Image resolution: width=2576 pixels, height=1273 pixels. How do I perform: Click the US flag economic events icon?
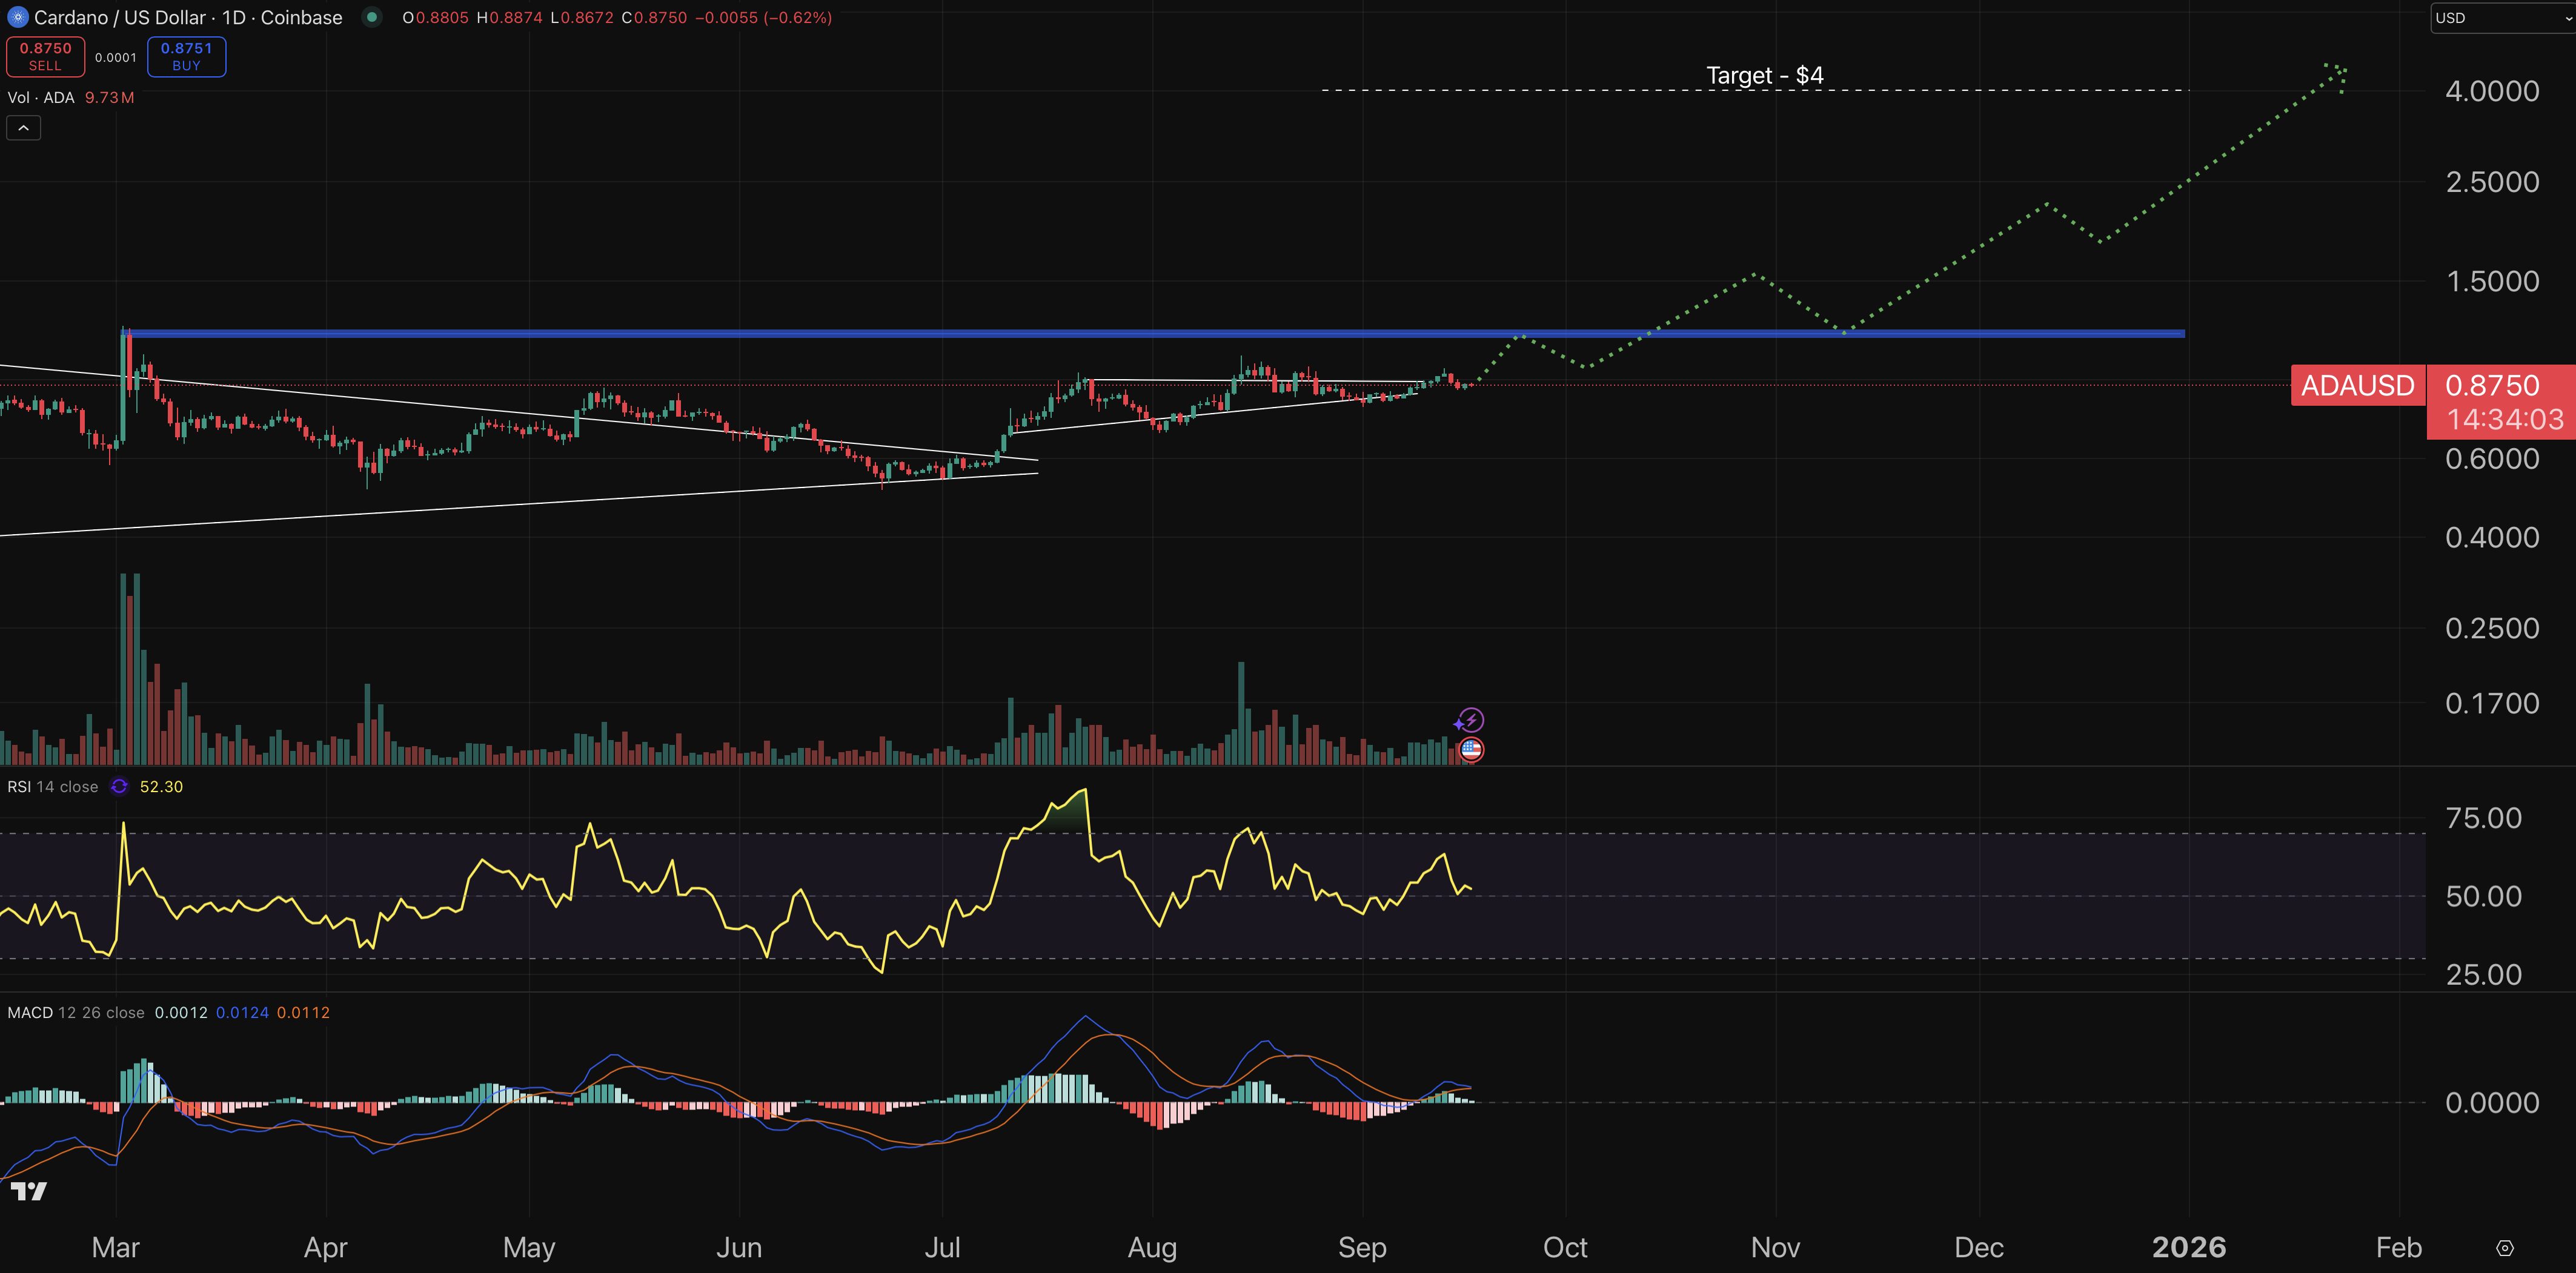[x=1471, y=750]
